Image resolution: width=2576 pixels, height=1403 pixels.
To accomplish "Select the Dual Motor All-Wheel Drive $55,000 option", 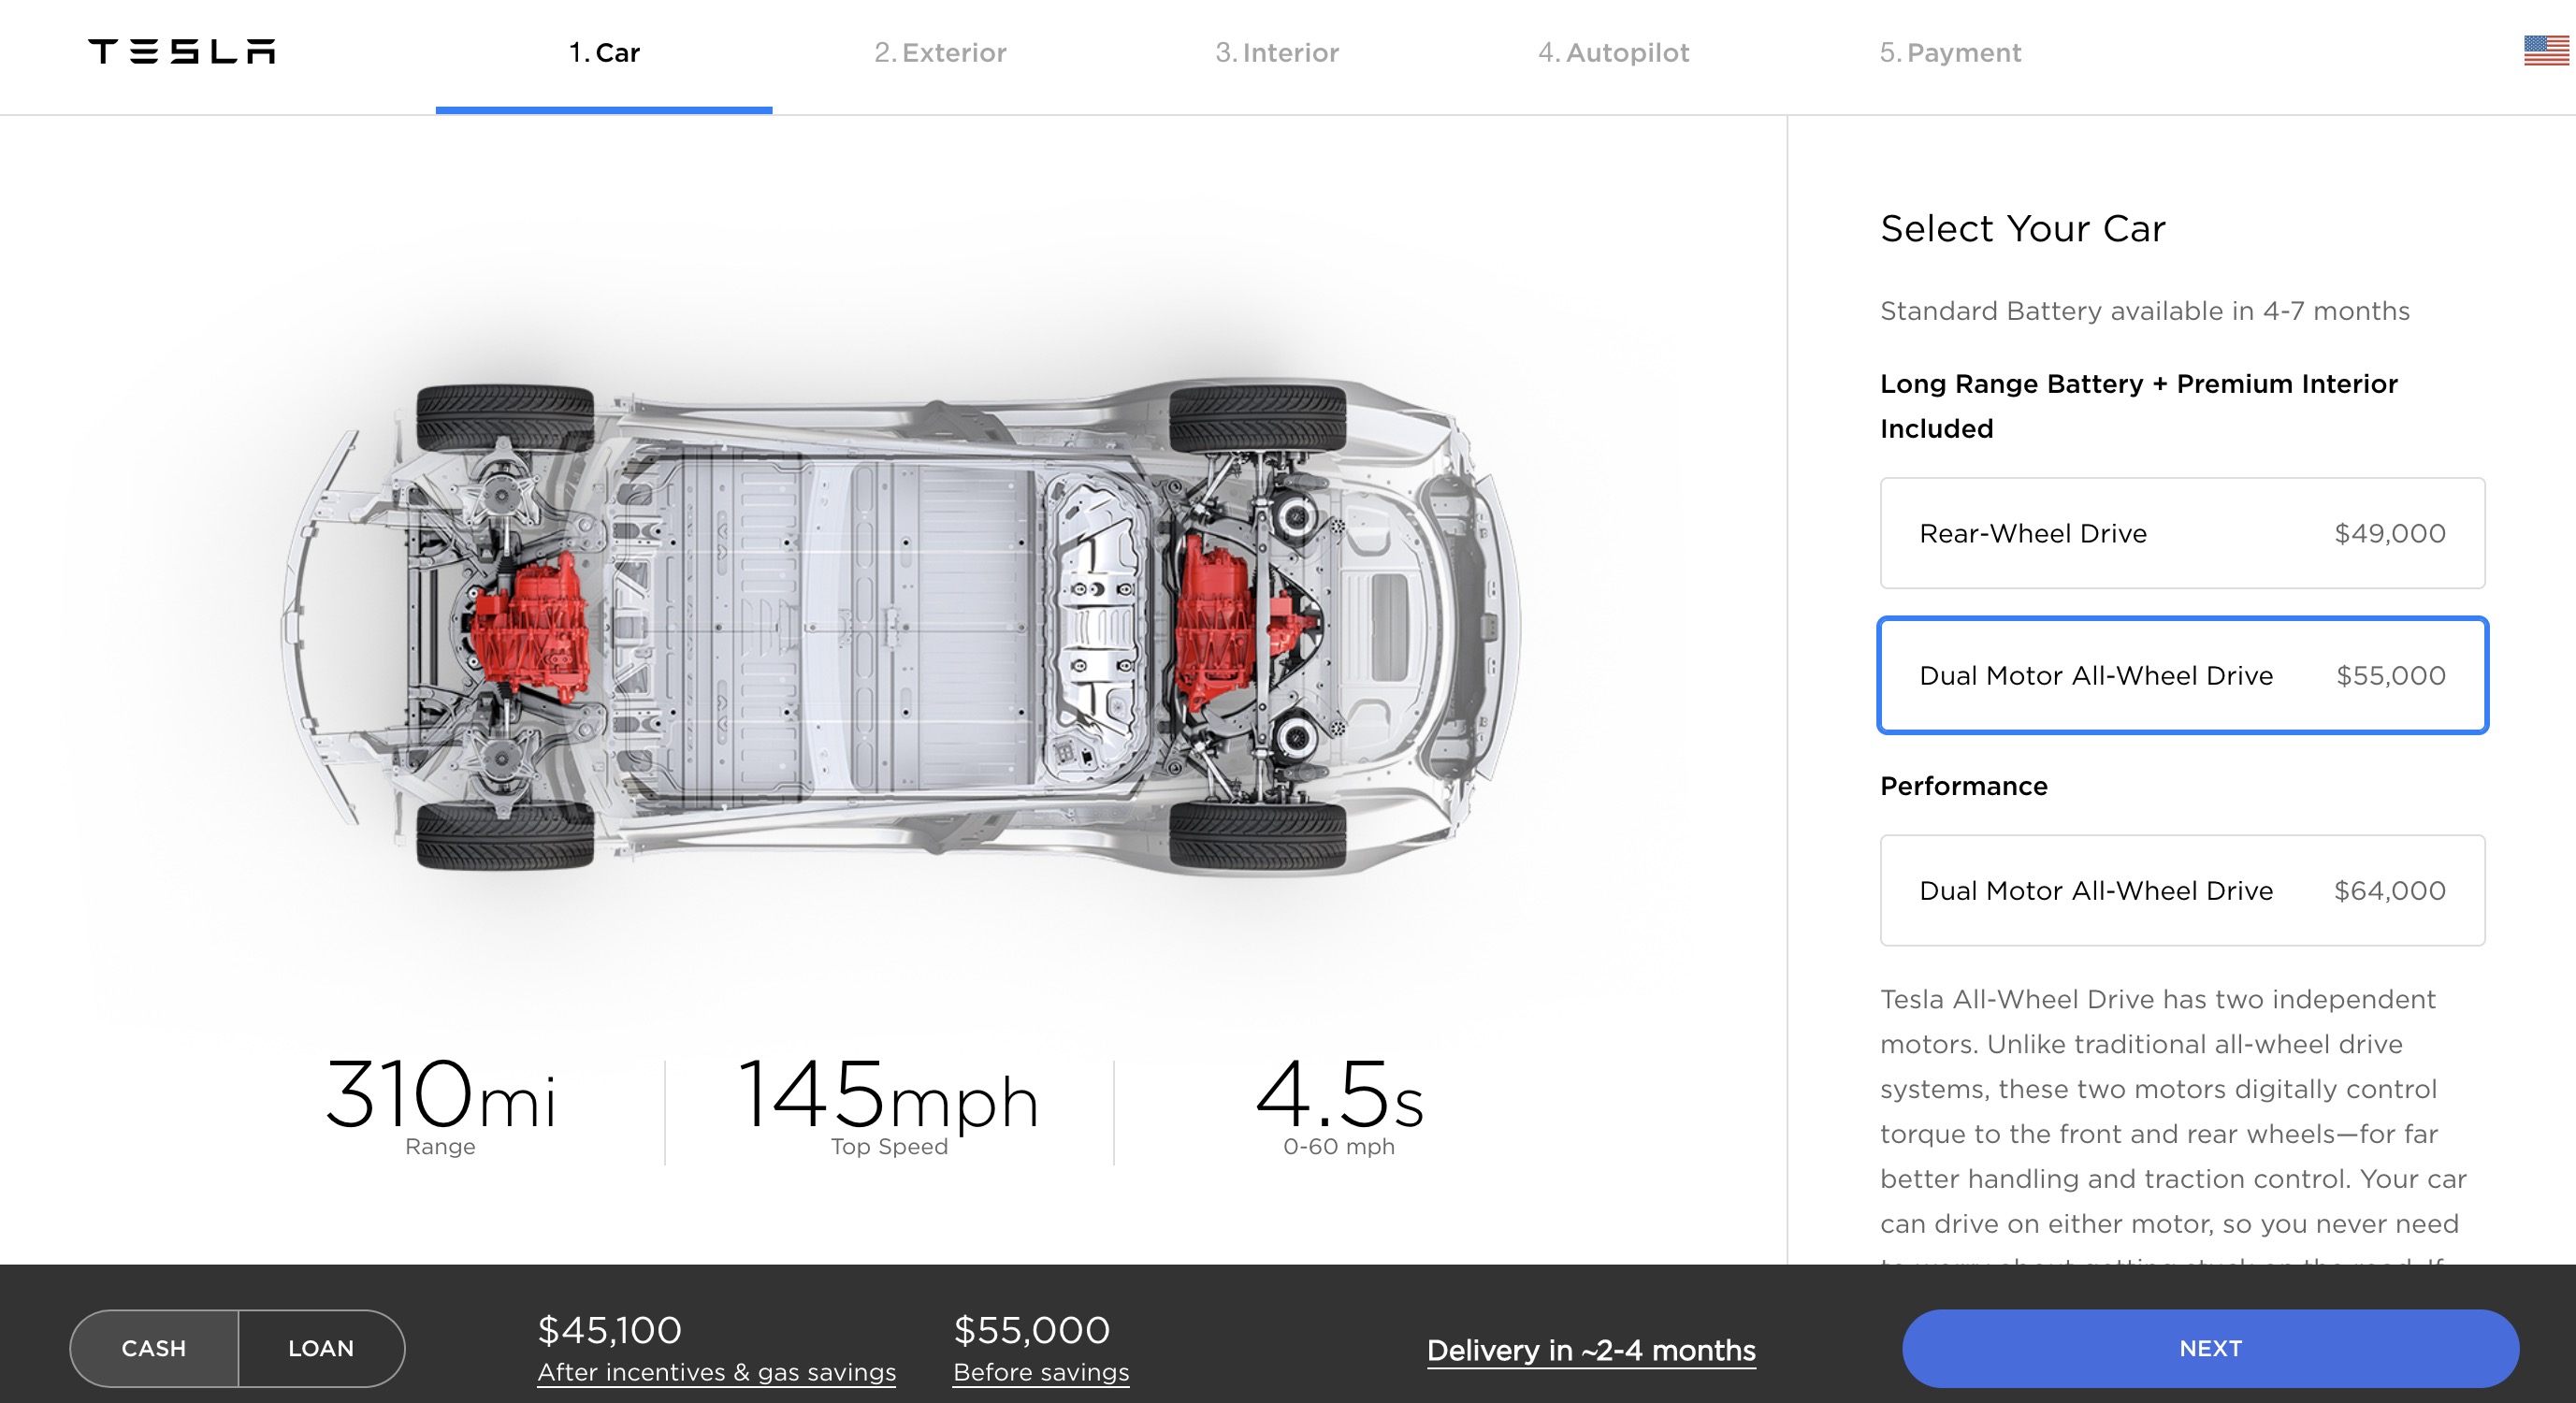I will [x=2181, y=675].
